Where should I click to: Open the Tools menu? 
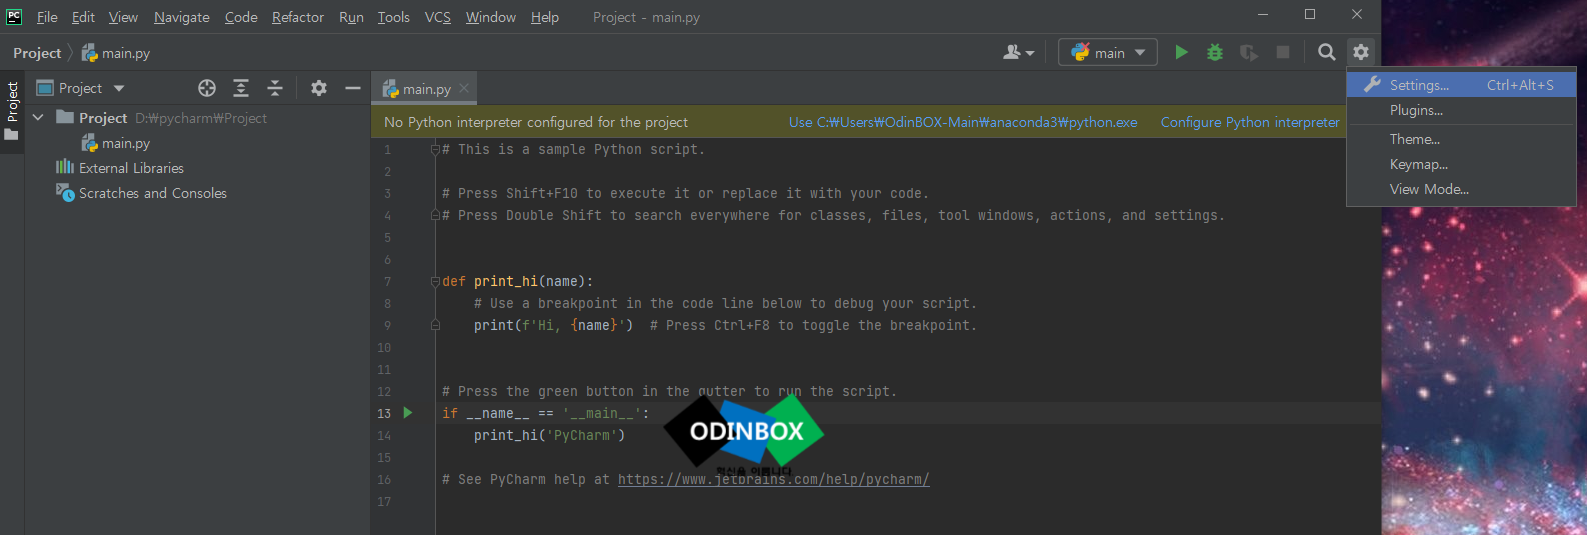(x=394, y=17)
